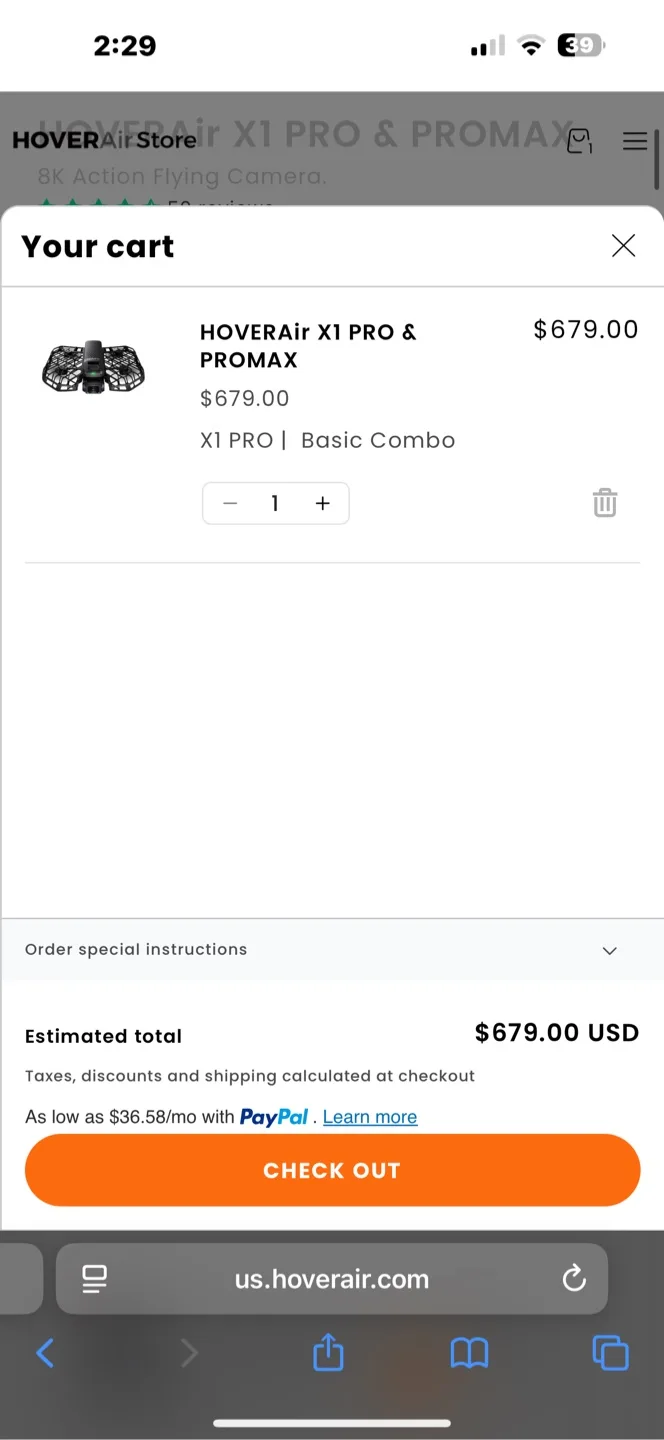
Task: Click the CHECK OUT button
Action: pos(332,1170)
